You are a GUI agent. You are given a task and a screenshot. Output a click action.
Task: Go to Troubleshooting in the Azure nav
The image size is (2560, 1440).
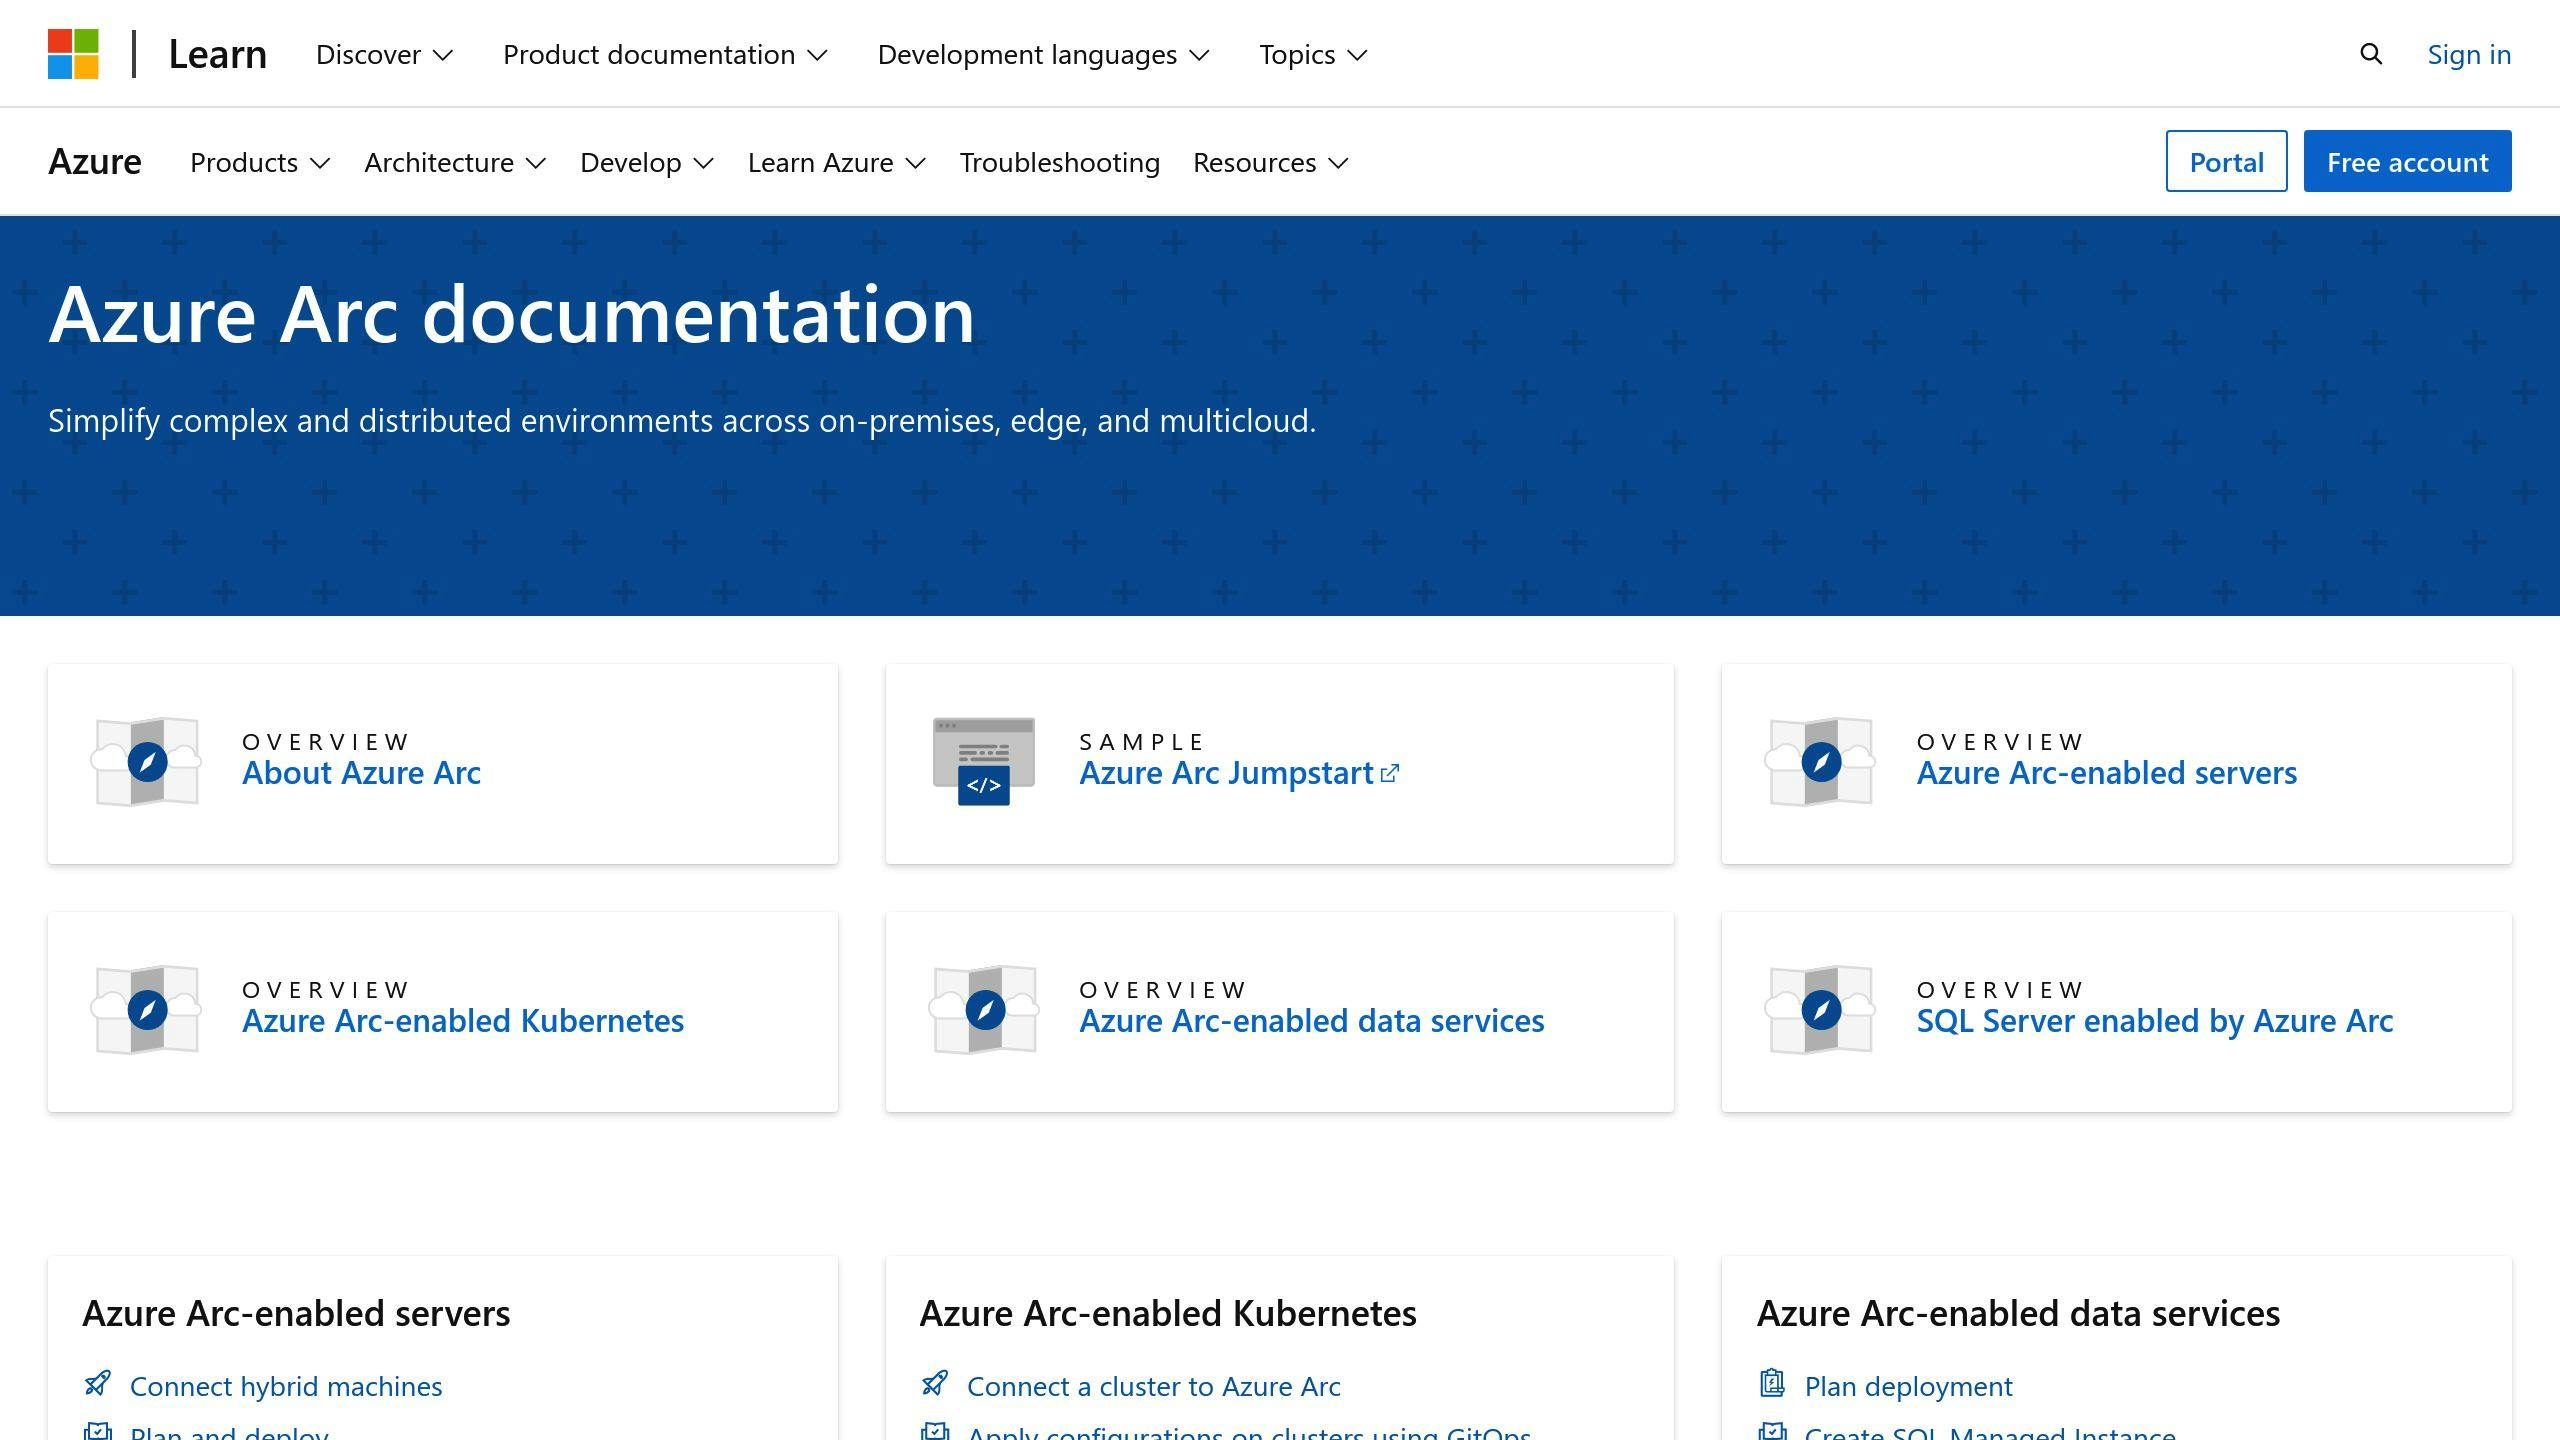[x=1060, y=162]
